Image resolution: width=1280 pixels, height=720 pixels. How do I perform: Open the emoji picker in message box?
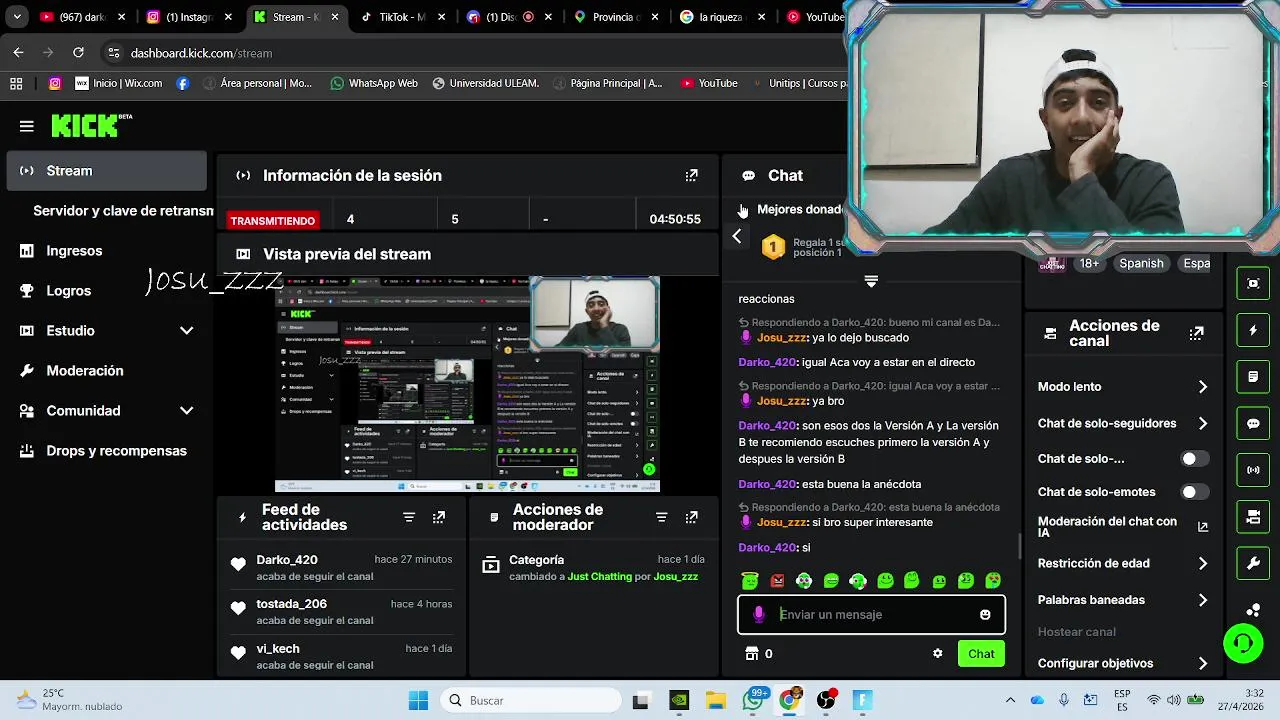tap(985, 614)
